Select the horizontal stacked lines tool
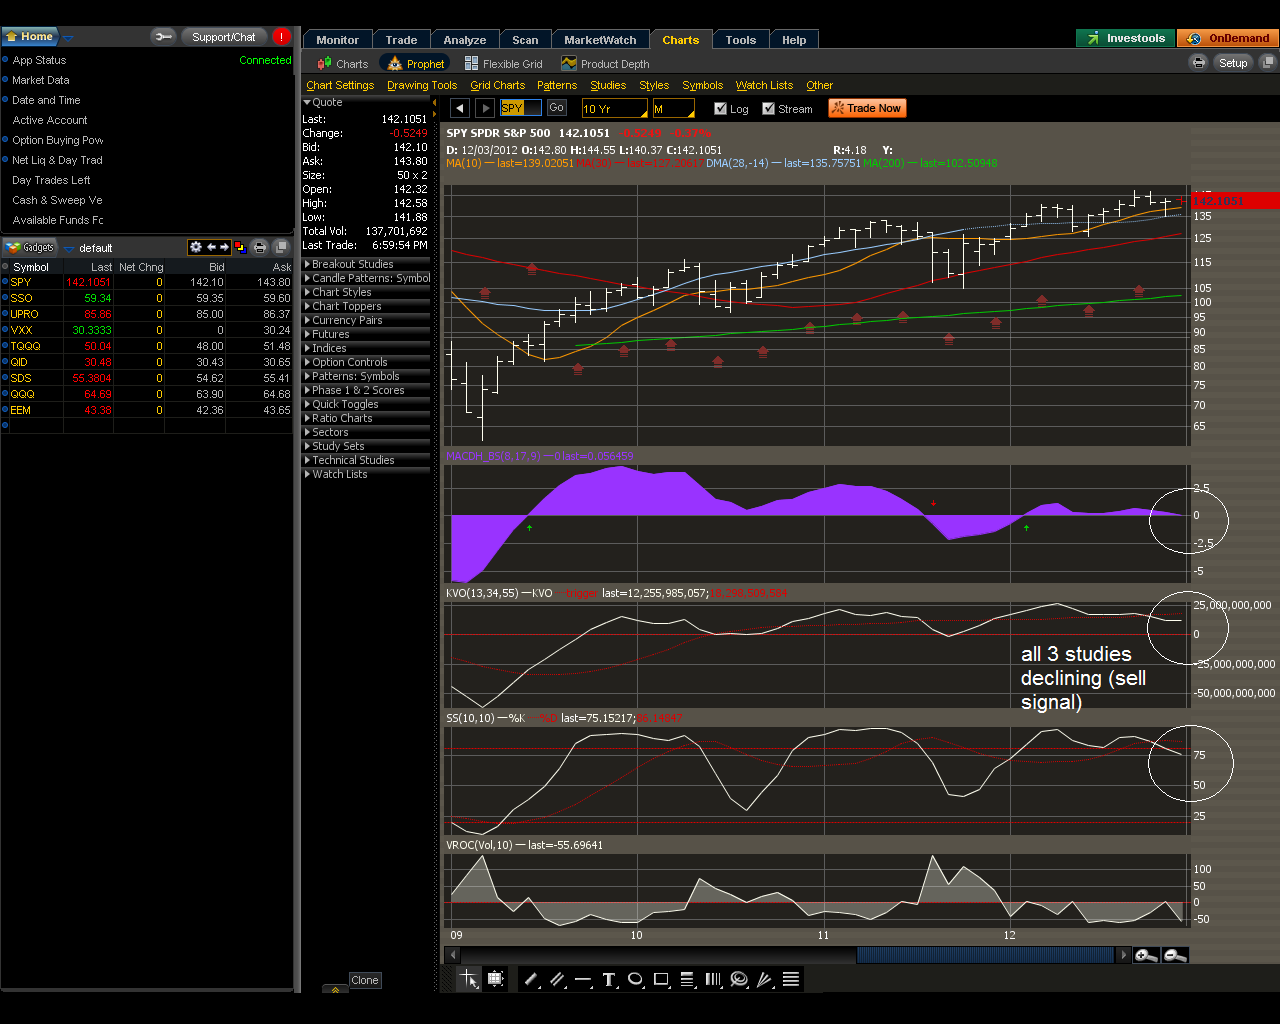The width and height of the screenshot is (1280, 1024). coord(791,979)
